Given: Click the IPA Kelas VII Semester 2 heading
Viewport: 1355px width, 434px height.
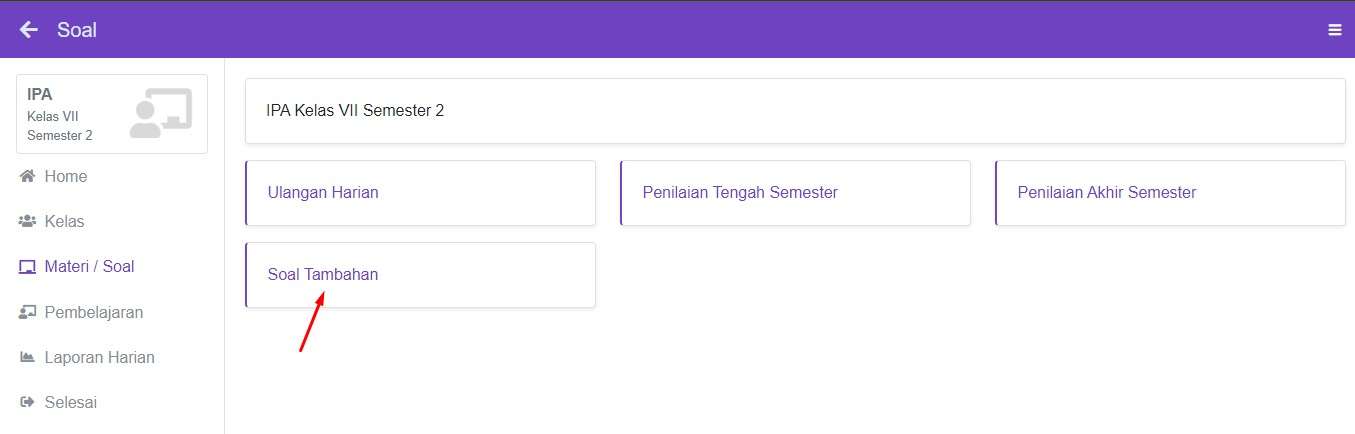Looking at the screenshot, I should 355,111.
